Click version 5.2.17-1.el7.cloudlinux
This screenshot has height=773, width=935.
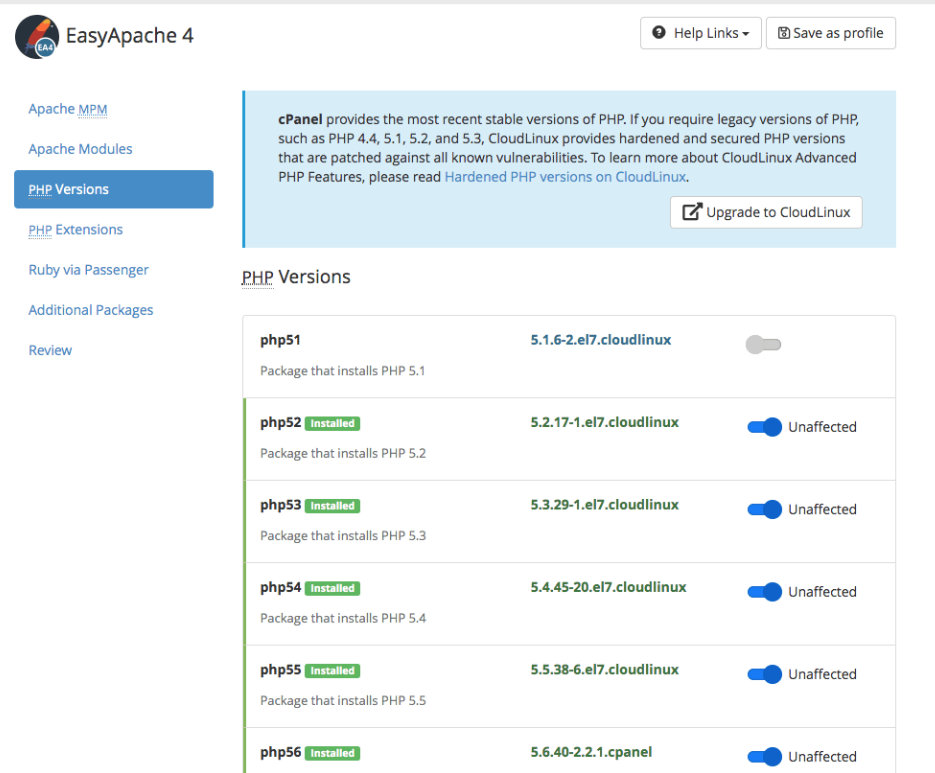pos(605,422)
